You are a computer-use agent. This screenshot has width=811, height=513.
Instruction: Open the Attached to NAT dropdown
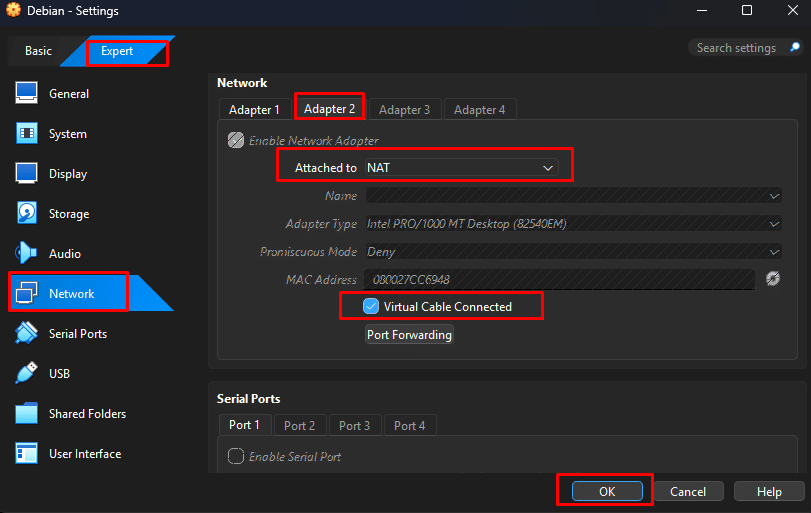coord(462,168)
